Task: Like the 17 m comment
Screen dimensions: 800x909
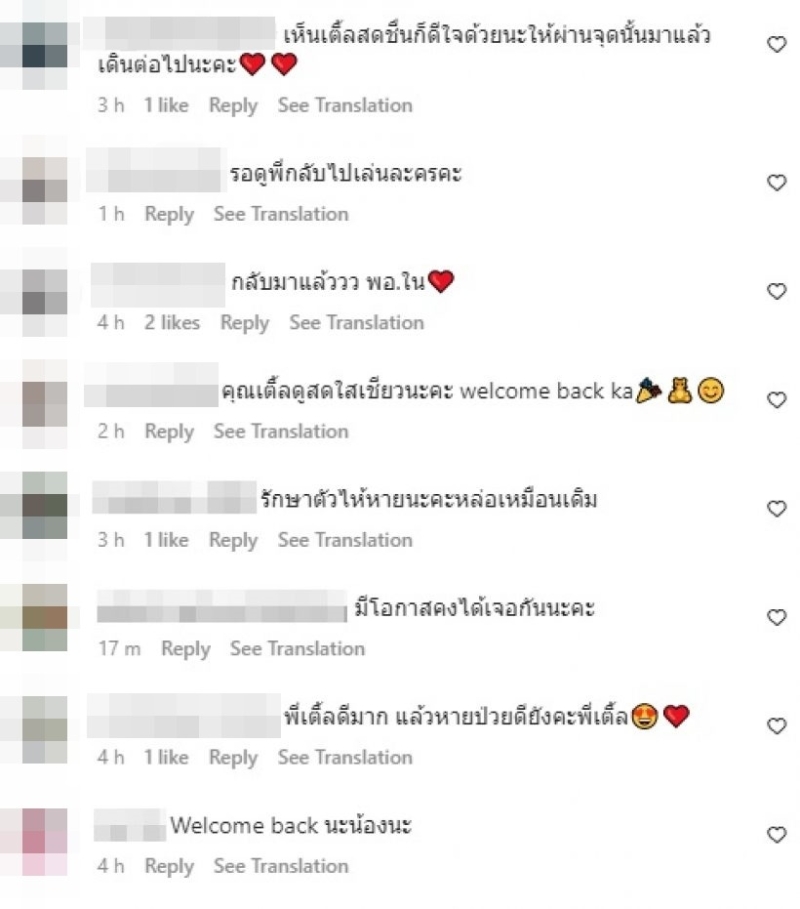Action: click(776, 617)
